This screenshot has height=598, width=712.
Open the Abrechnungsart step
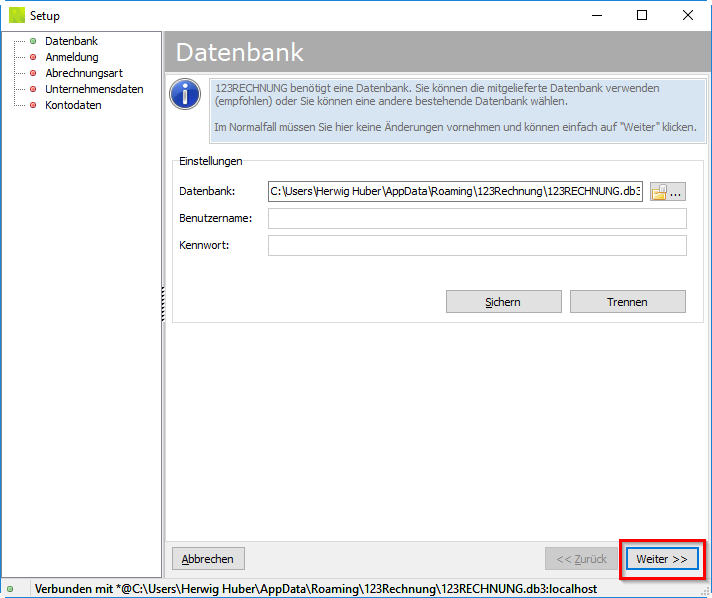tap(84, 73)
